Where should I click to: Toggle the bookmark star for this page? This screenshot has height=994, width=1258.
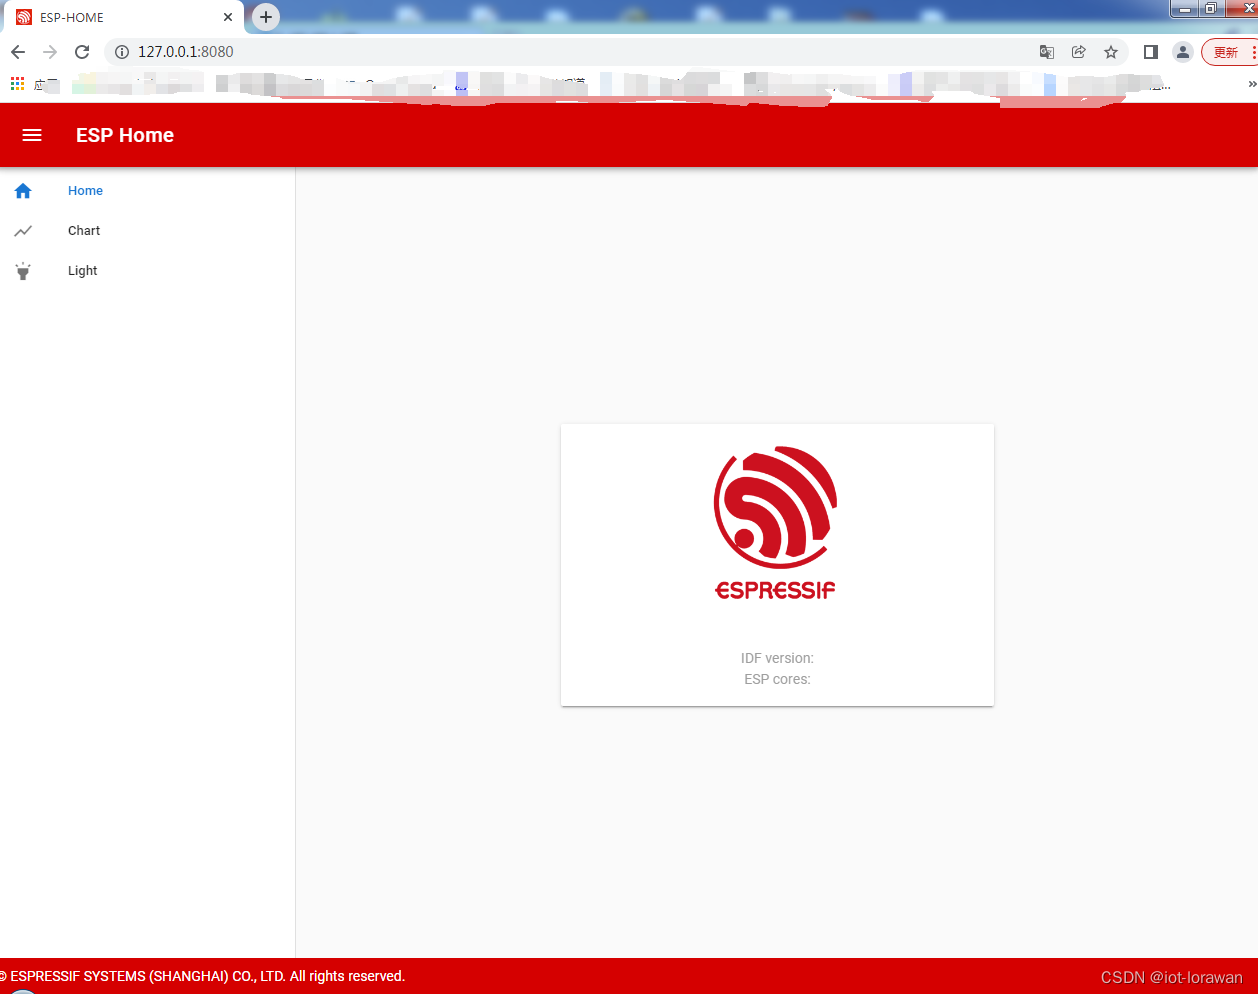pos(1111,52)
